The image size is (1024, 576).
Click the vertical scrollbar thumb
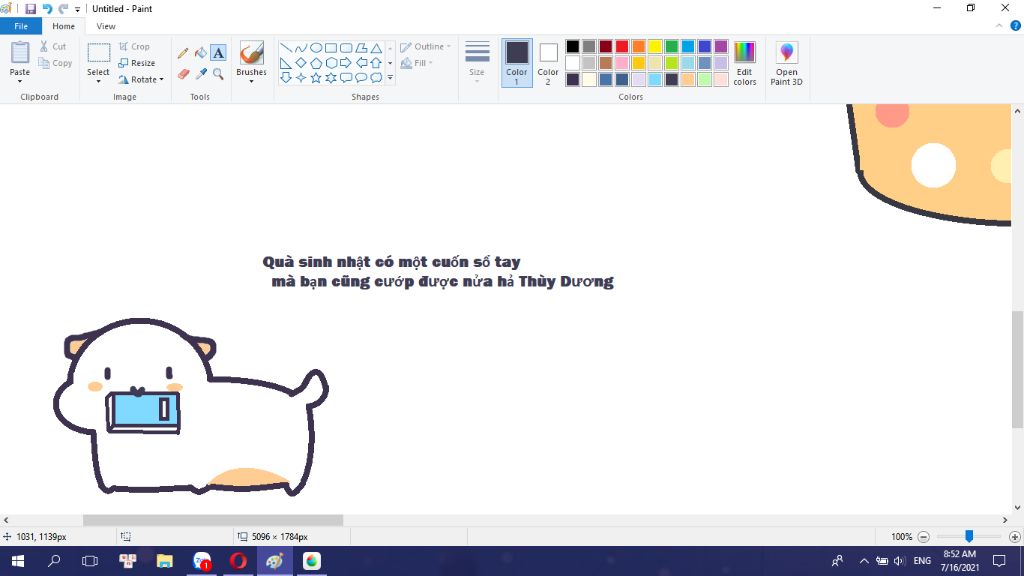click(x=1017, y=370)
